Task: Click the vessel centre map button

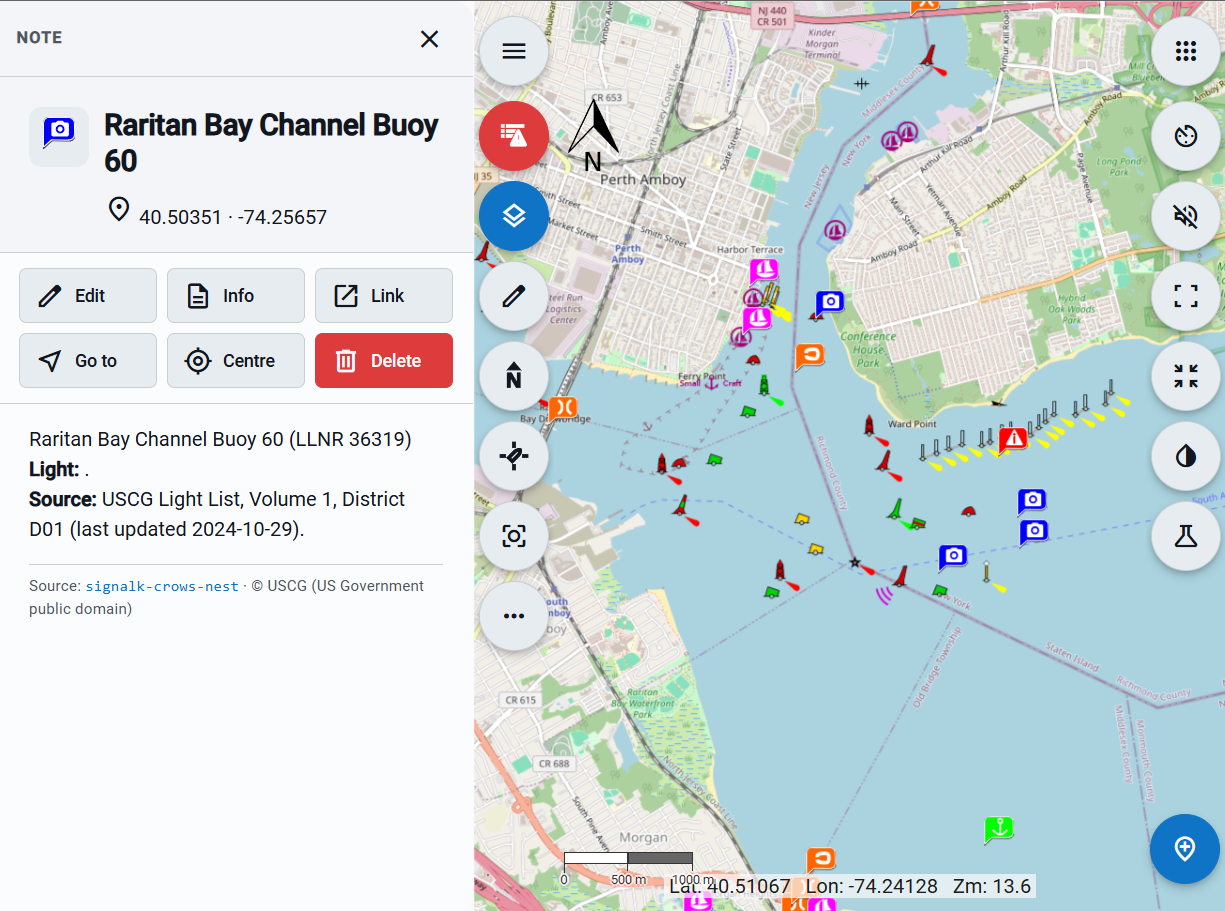Action: point(514,456)
